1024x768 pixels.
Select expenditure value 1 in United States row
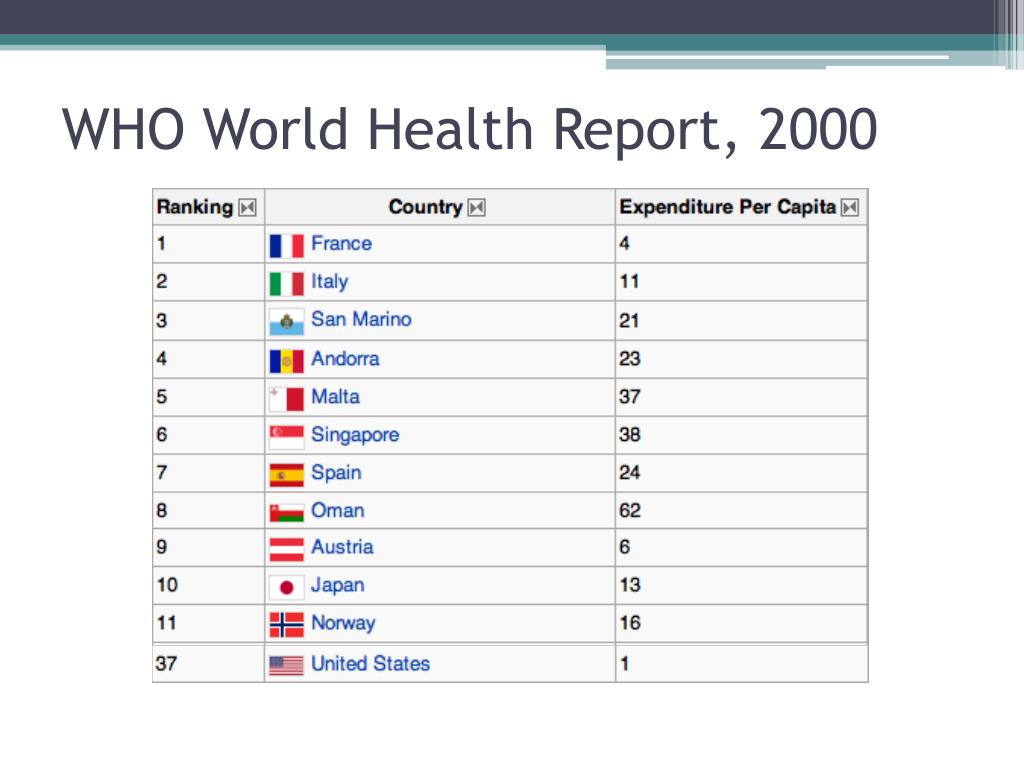coord(625,664)
